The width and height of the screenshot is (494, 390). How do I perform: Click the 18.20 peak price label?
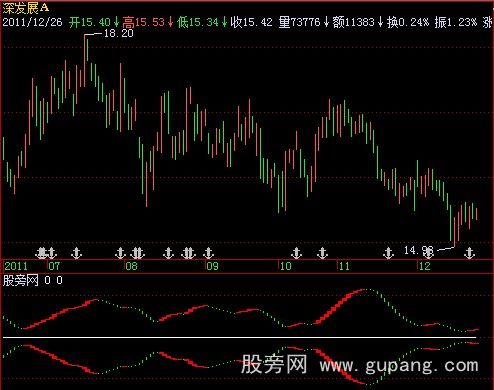pos(119,33)
